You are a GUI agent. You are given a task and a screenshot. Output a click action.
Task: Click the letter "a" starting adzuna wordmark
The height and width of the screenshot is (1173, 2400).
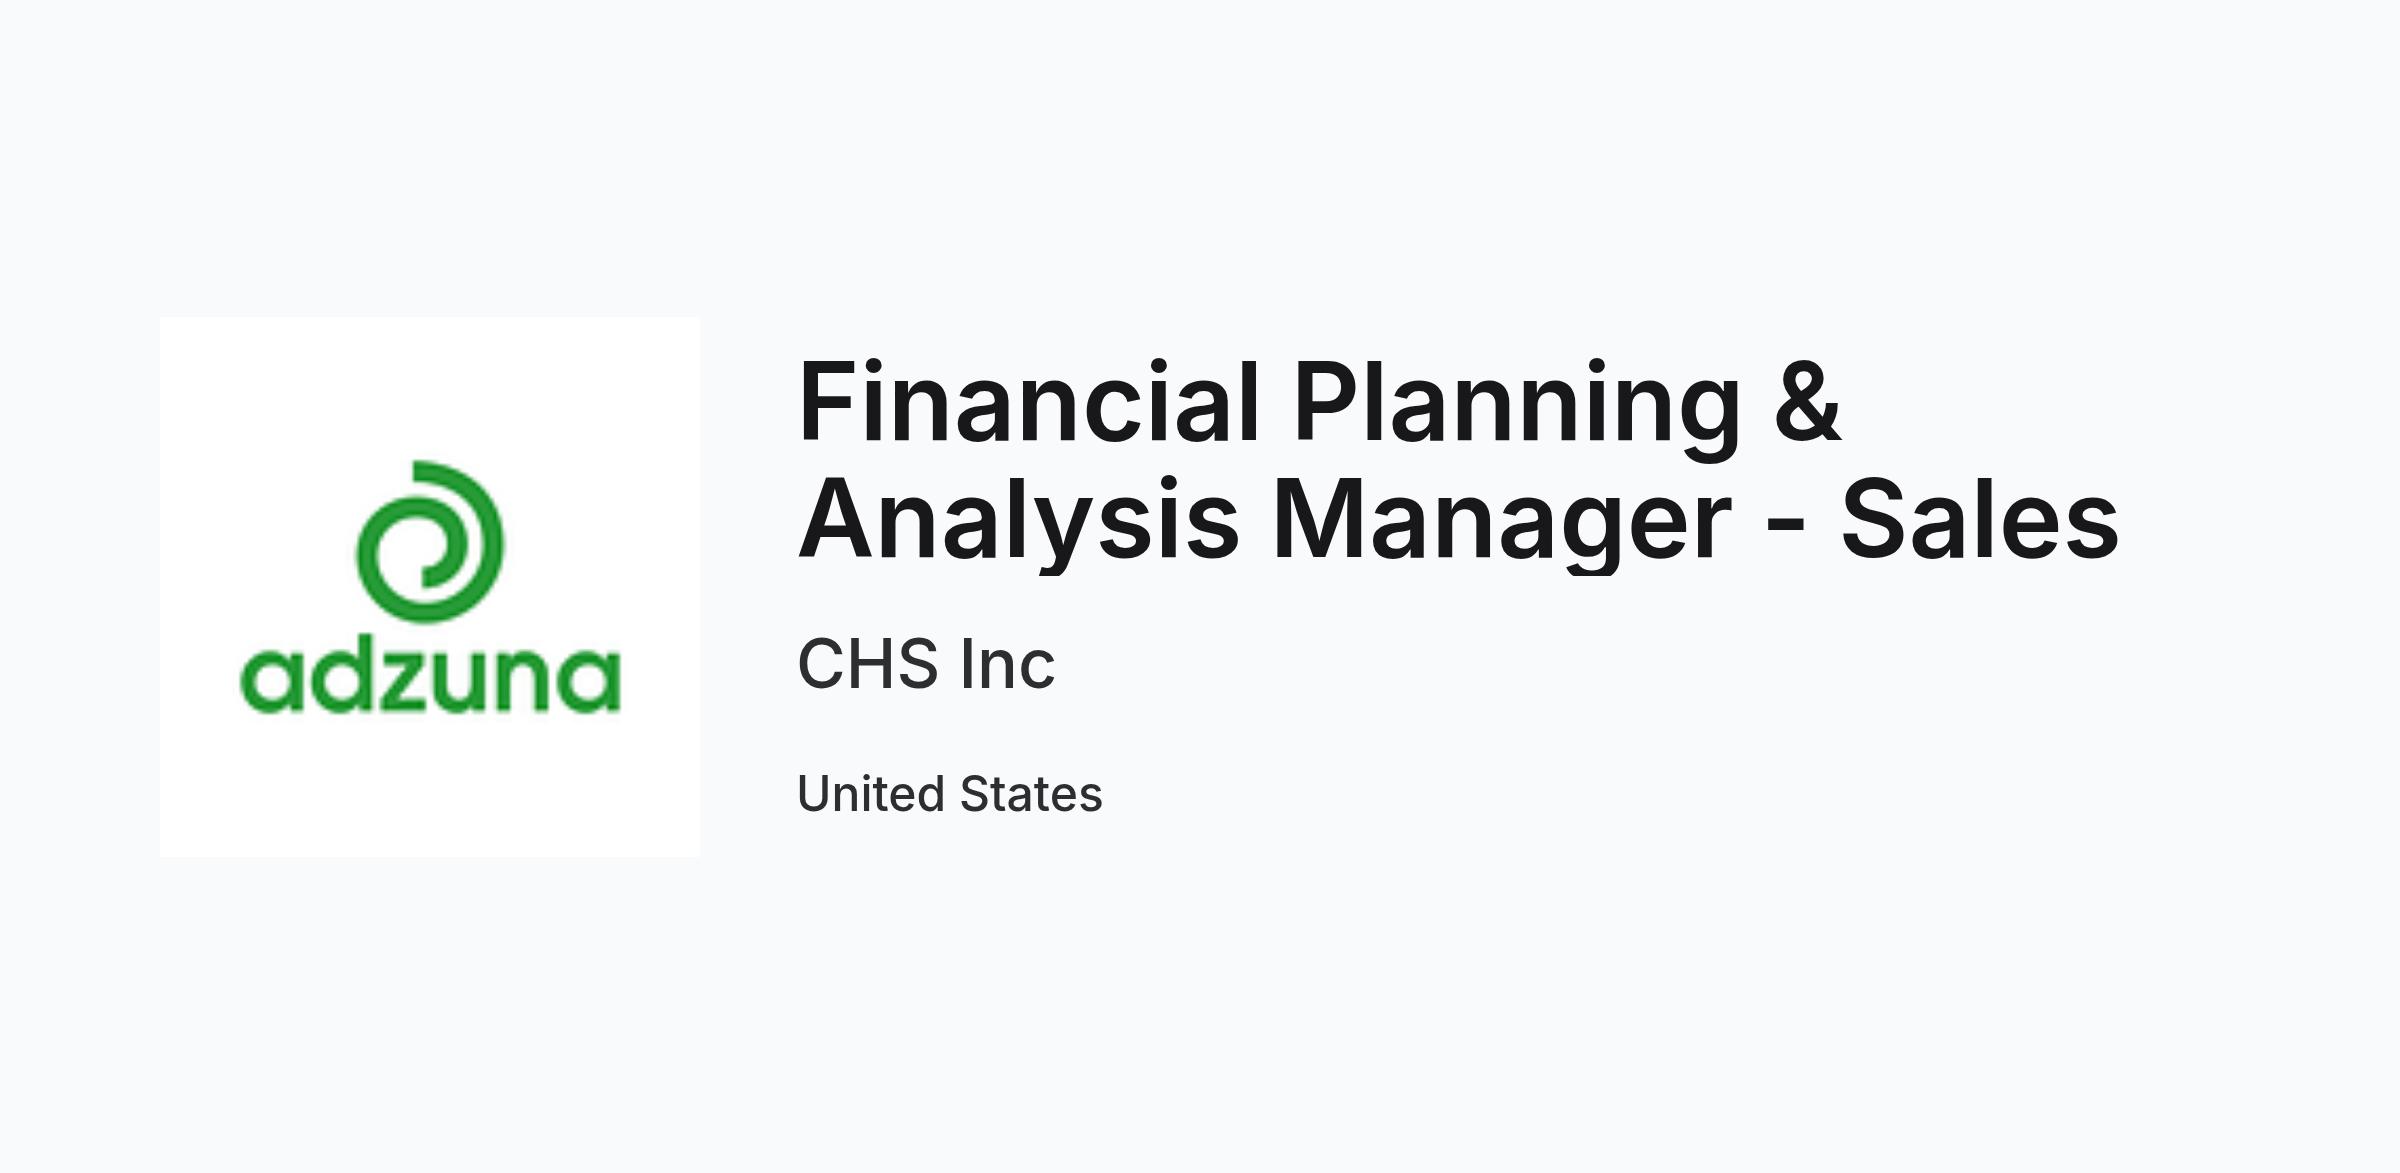pyautogui.click(x=272, y=685)
